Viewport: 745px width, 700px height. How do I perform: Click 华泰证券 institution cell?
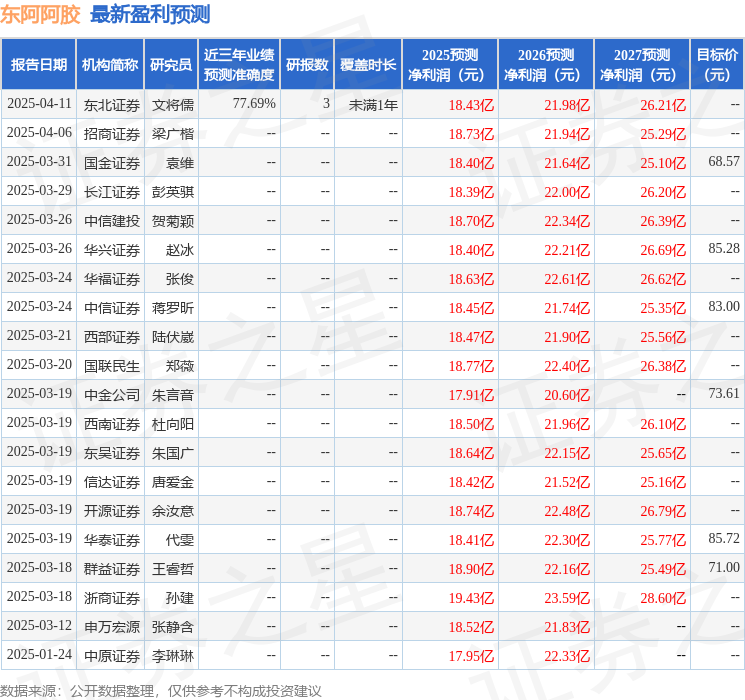(x=112, y=540)
